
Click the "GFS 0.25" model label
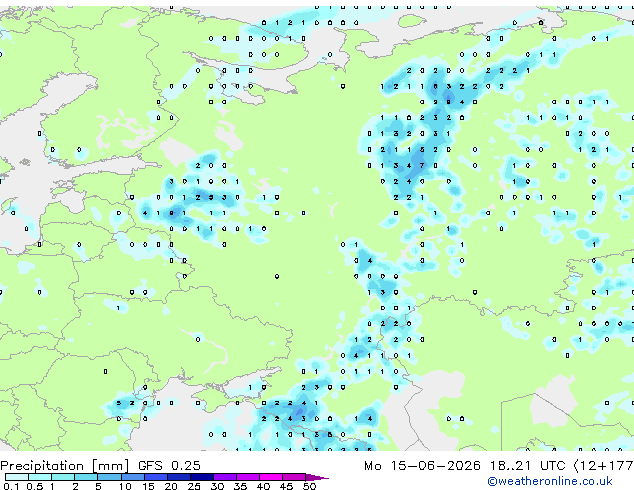point(169,466)
